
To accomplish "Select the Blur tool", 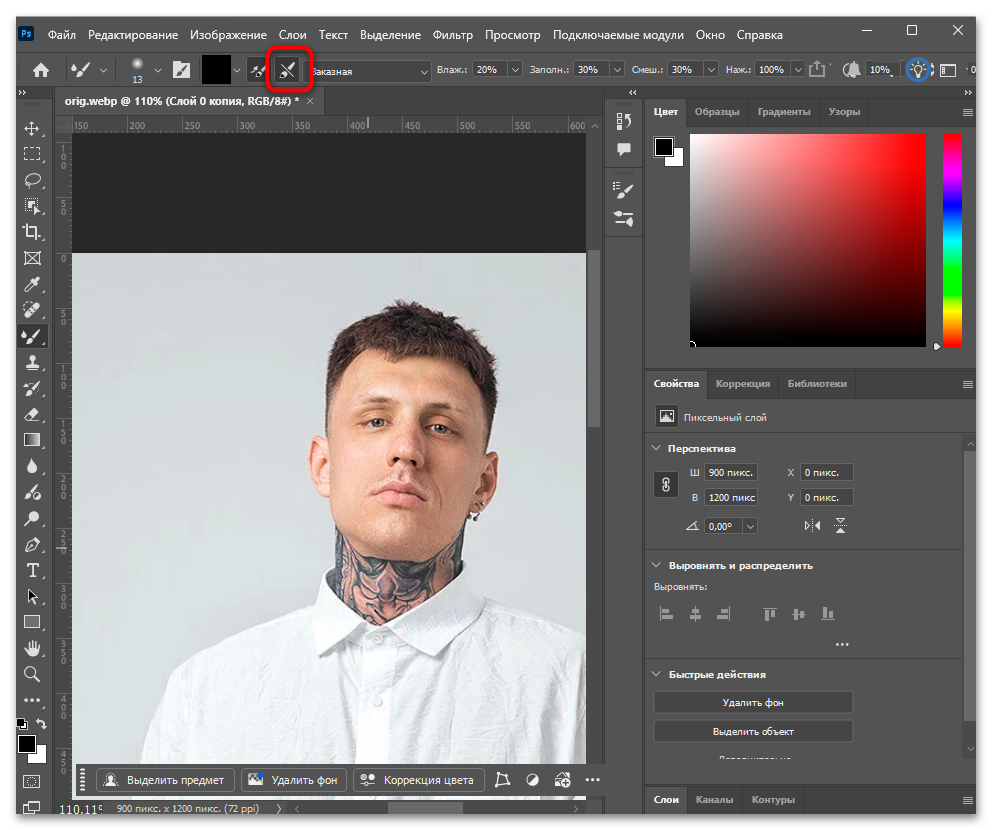I will (x=32, y=467).
